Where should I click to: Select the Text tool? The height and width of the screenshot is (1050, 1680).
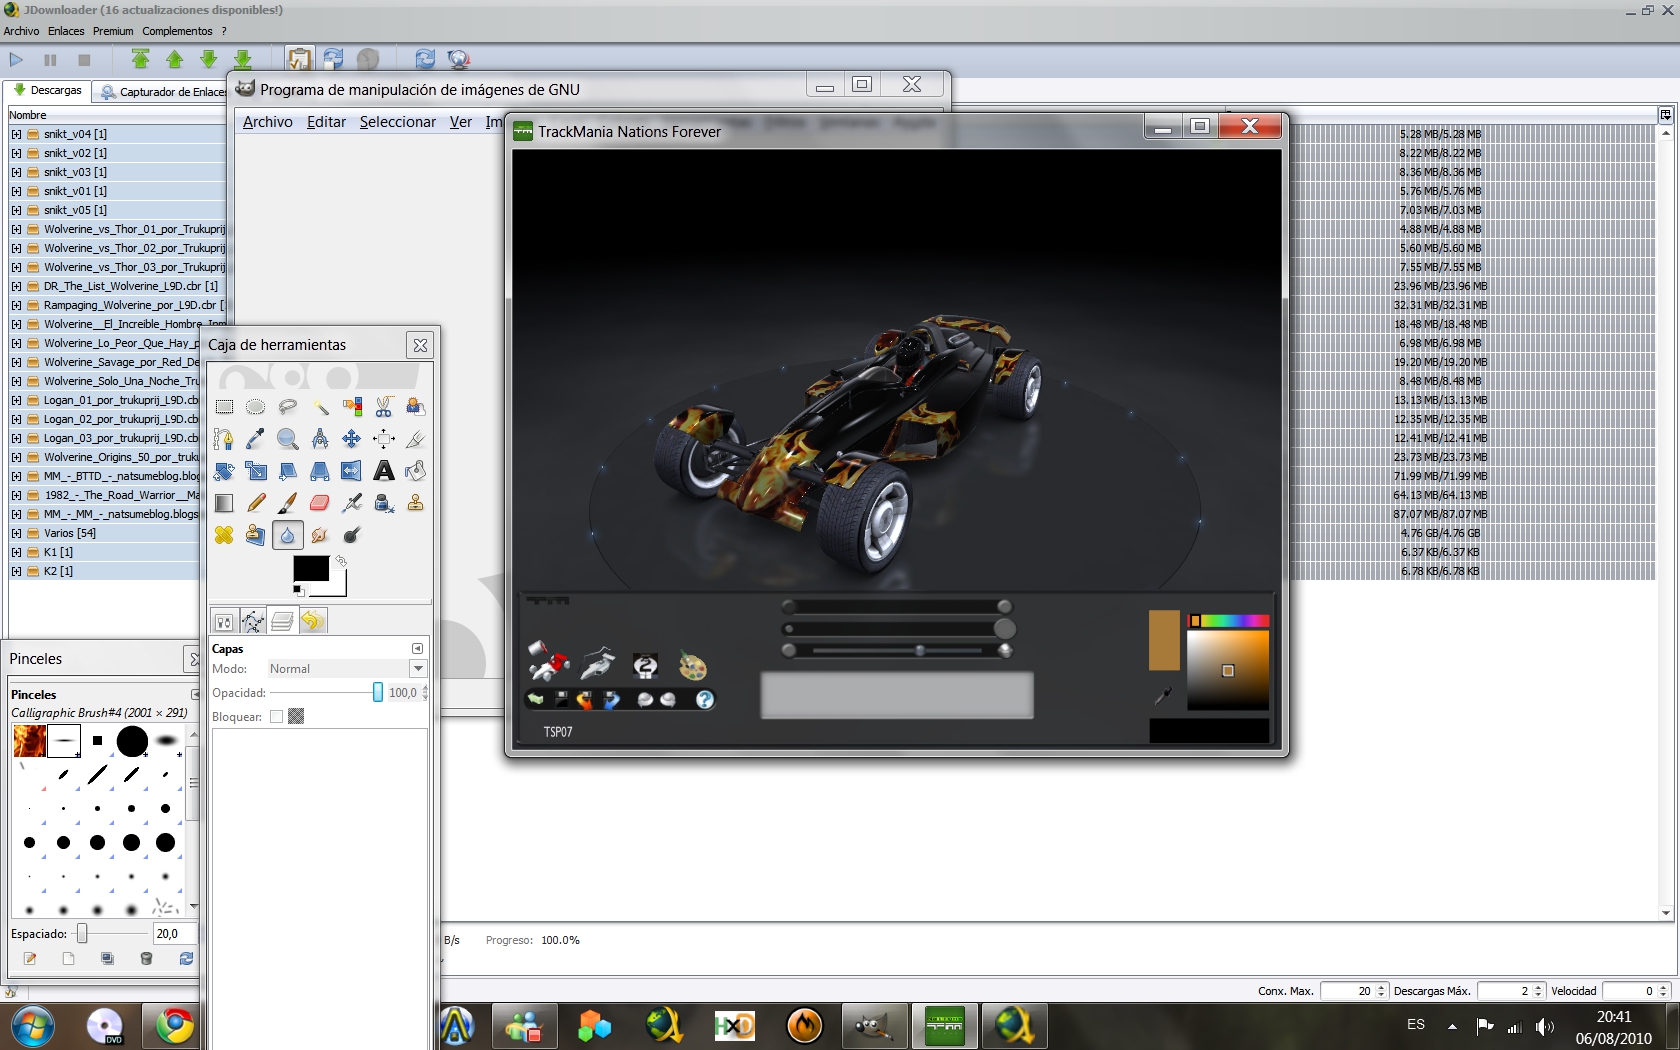(x=384, y=471)
